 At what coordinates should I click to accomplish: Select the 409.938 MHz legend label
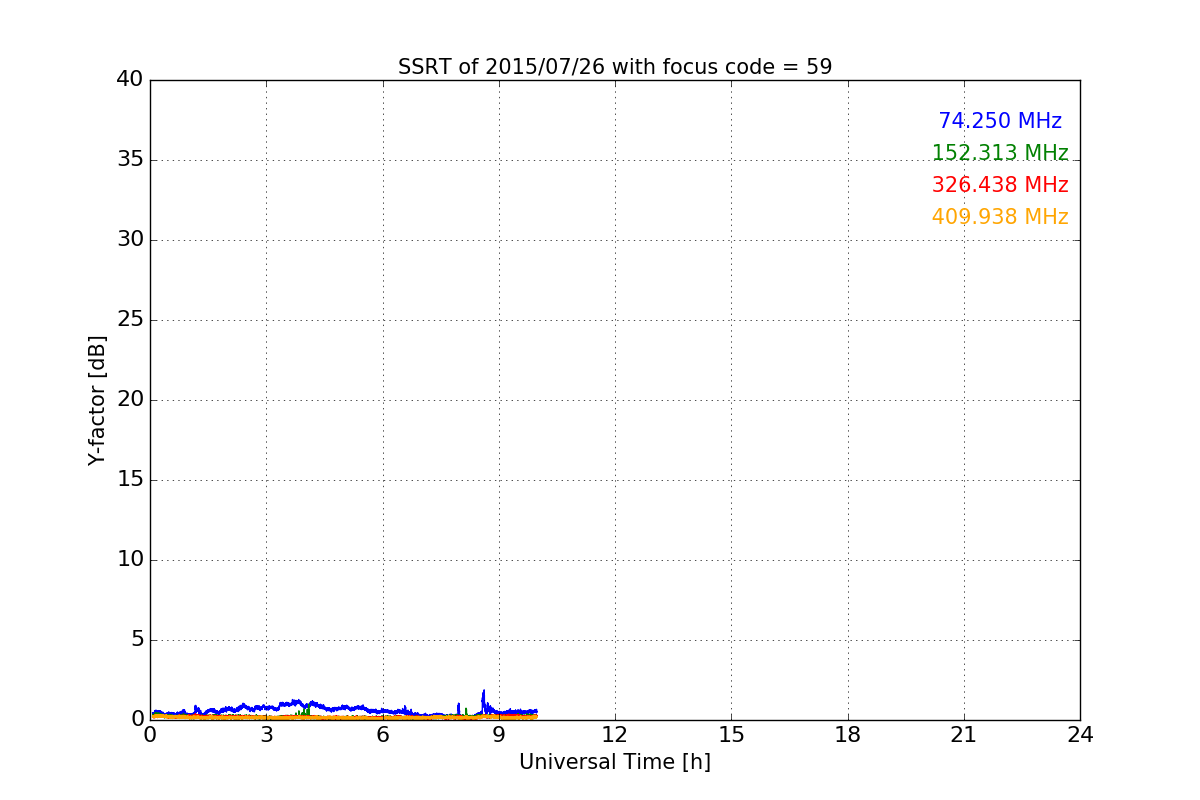tap(1000, 217)
